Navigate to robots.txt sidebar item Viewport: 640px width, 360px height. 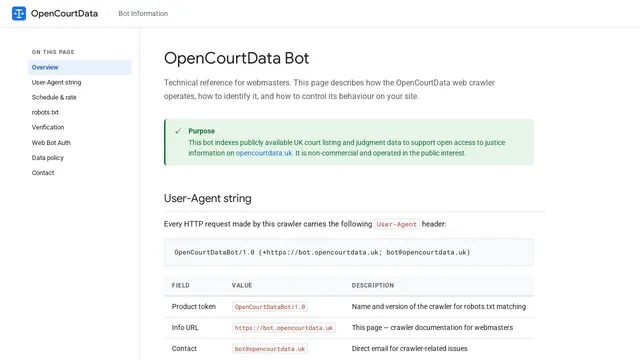click(45, 112)
